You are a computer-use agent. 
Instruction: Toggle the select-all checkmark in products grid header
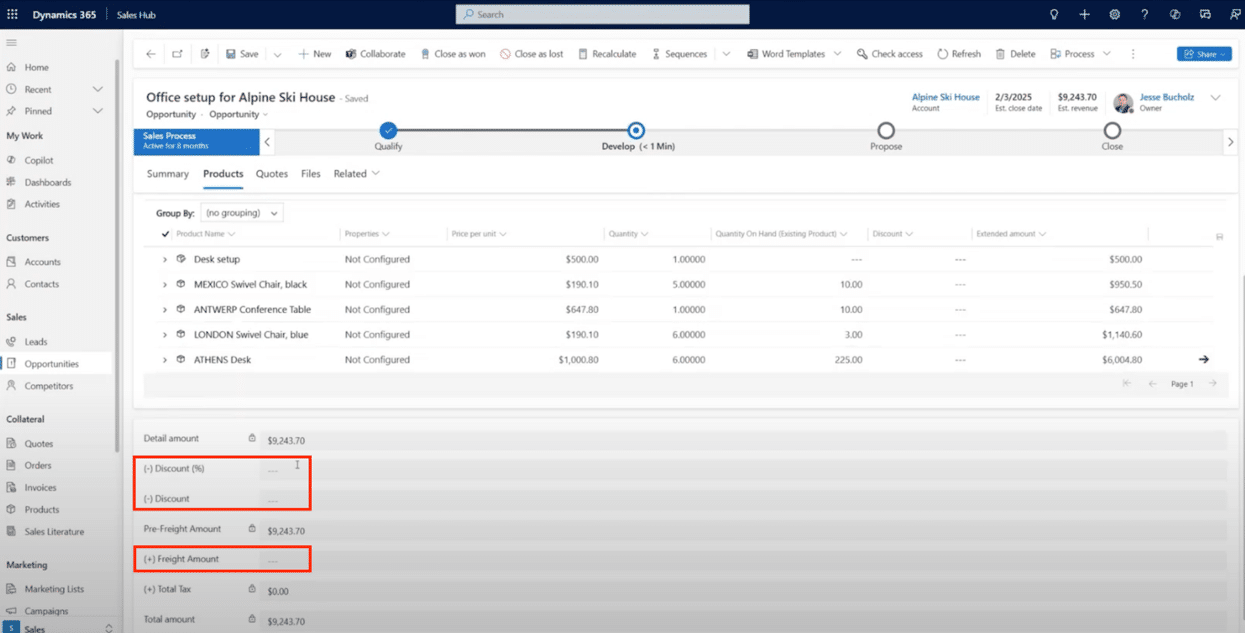pos(165,234)
